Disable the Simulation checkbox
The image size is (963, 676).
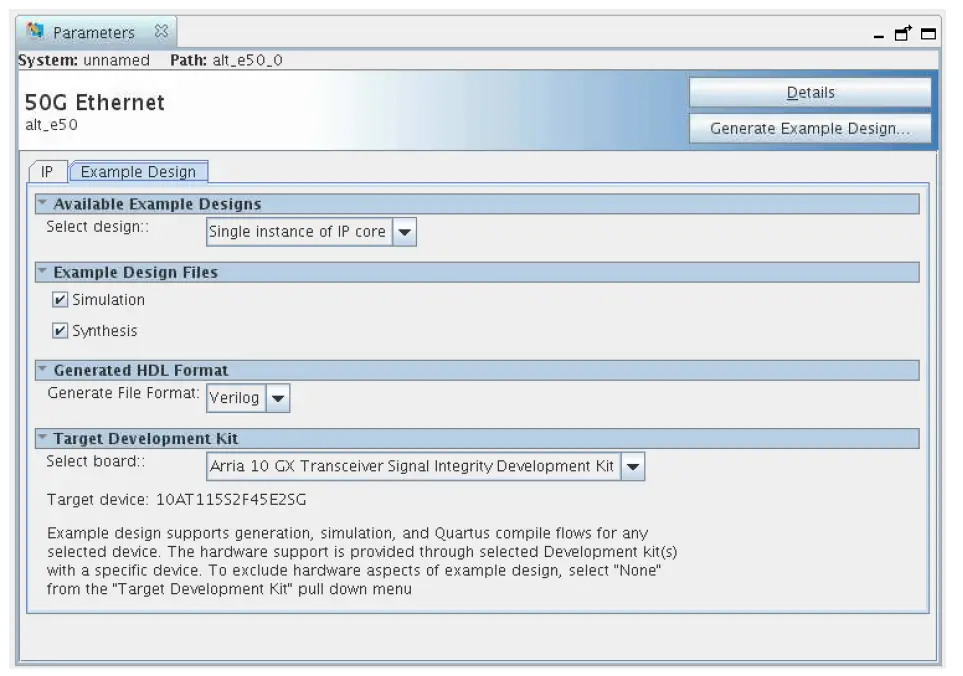62,299
